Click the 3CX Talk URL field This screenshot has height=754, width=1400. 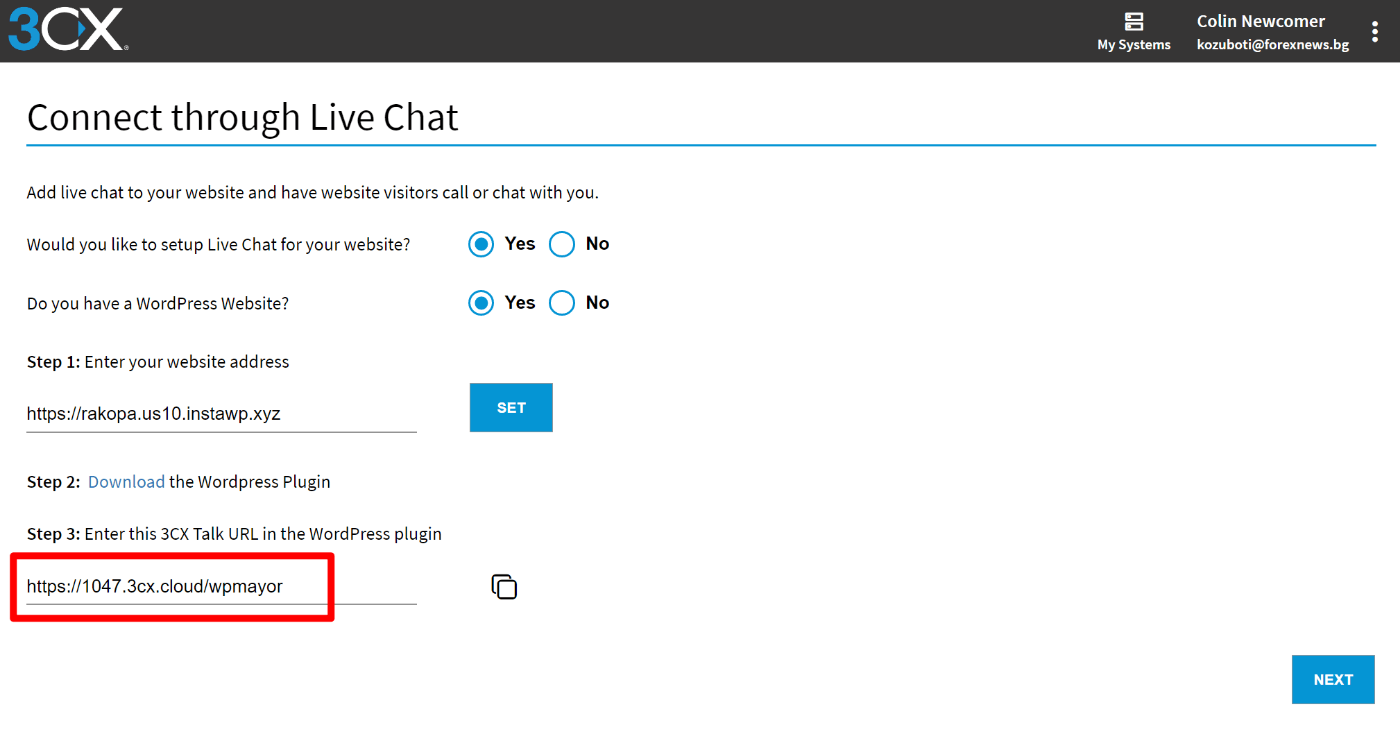point(221,587)
